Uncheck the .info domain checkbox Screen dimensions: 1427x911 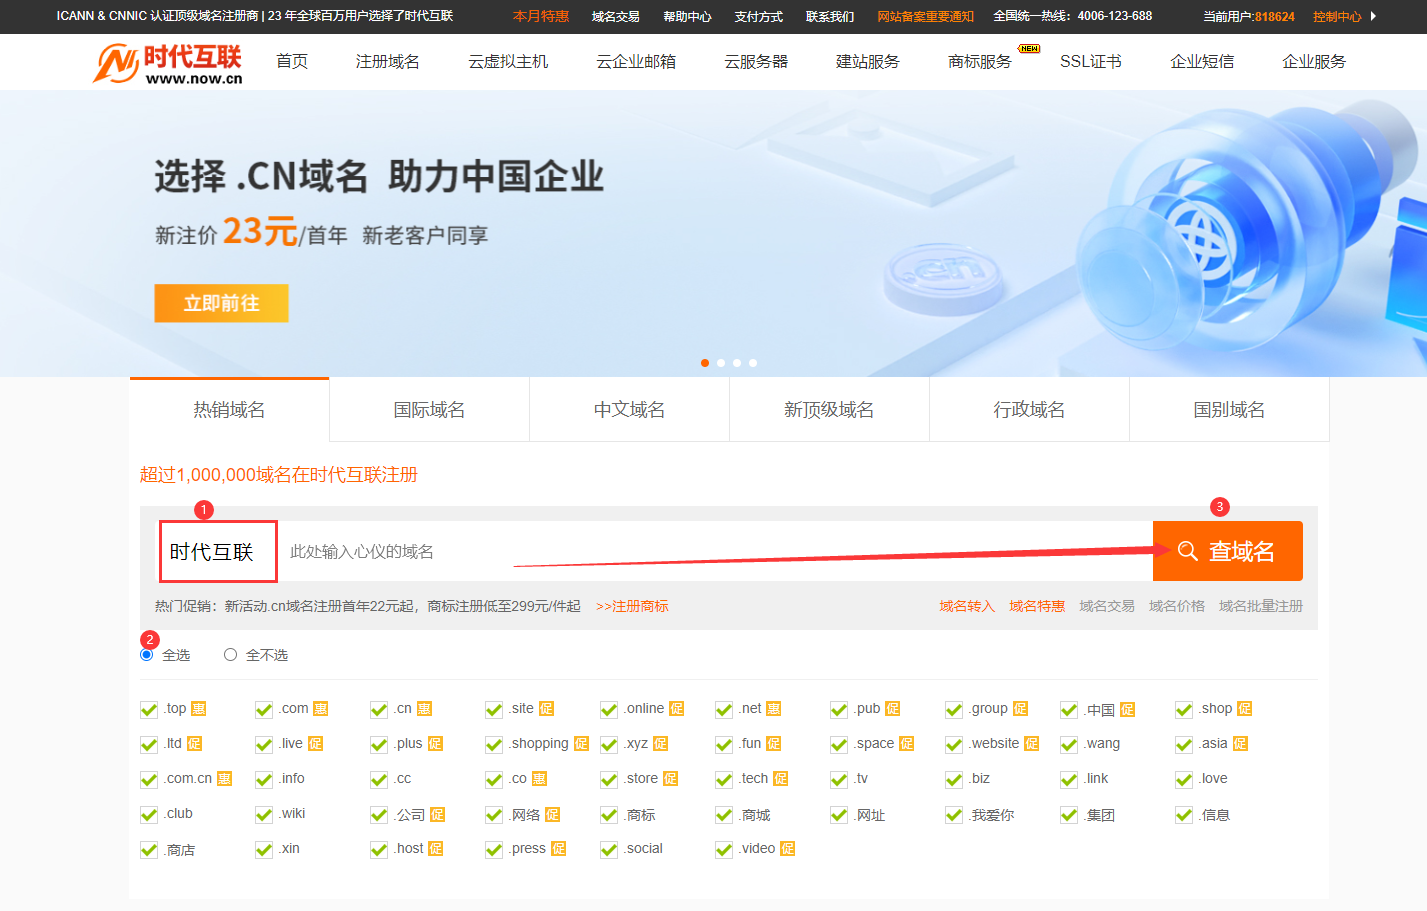264,780
